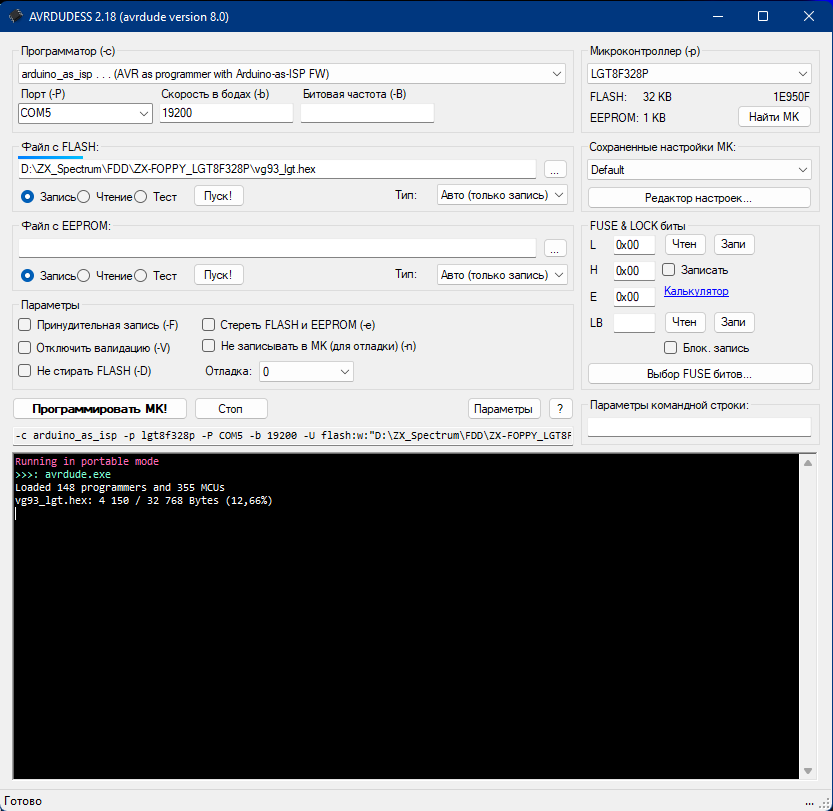833x811 pixels.
Task: Open the Сохраненные настройки МК Default dropdown
Action: point(699,170)
